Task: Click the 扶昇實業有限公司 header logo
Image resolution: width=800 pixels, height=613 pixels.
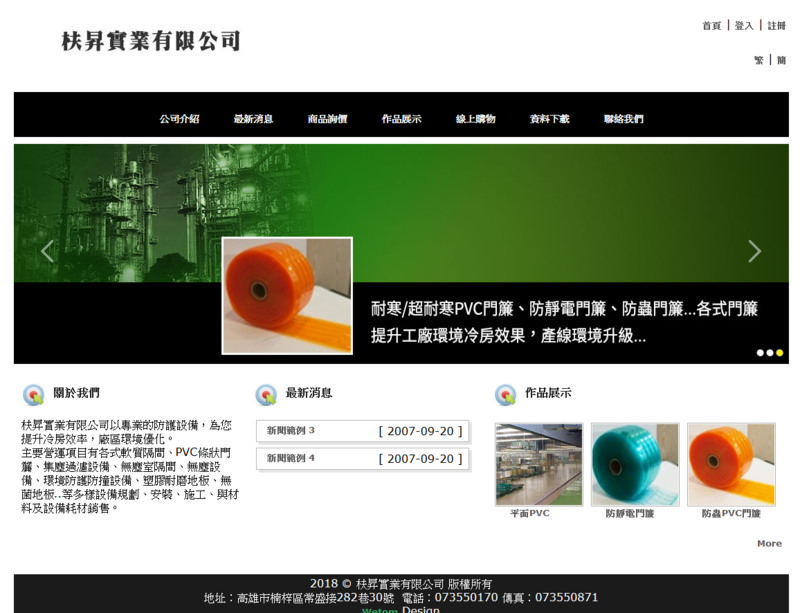Action: click(151, 41)
